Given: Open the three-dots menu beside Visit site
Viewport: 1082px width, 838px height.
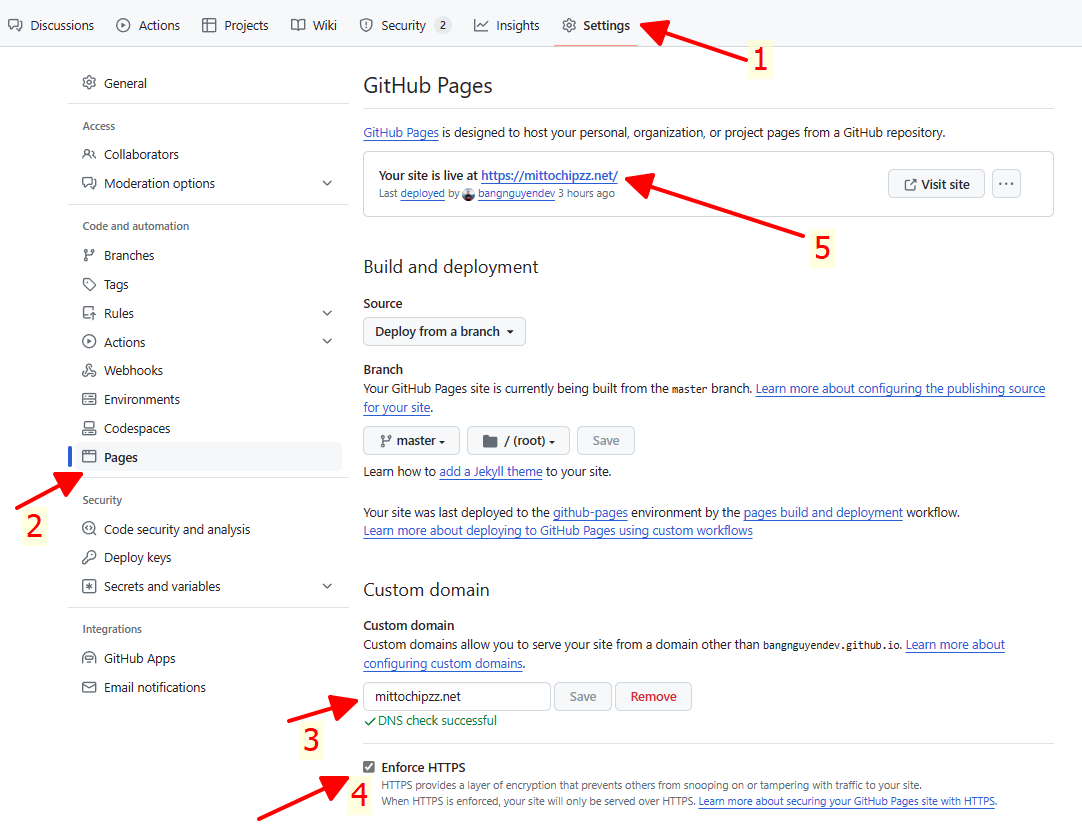Looking at the screenshot, I should pyautogui.click(x=1006, y=184).
